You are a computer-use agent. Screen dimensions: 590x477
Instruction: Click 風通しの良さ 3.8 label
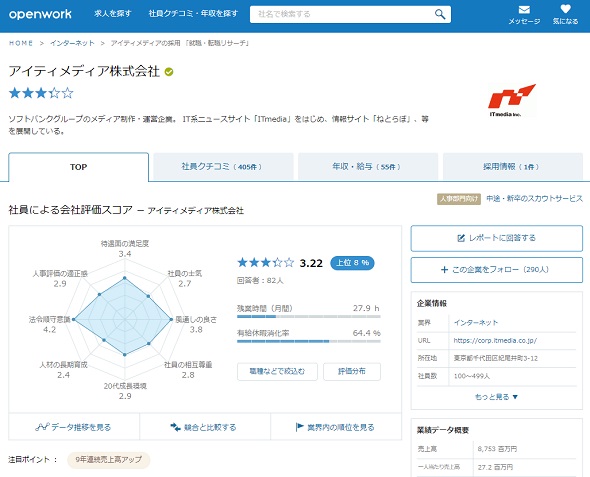196,324
